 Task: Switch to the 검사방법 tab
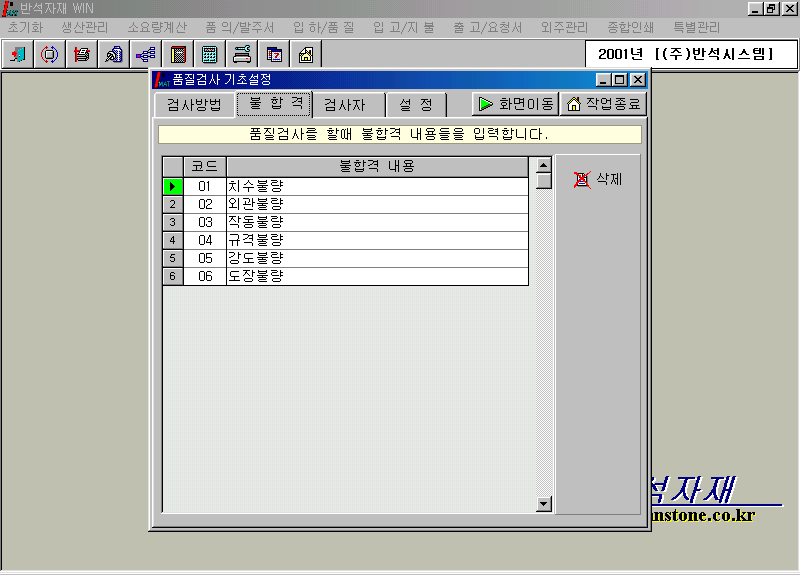(194, 105)
